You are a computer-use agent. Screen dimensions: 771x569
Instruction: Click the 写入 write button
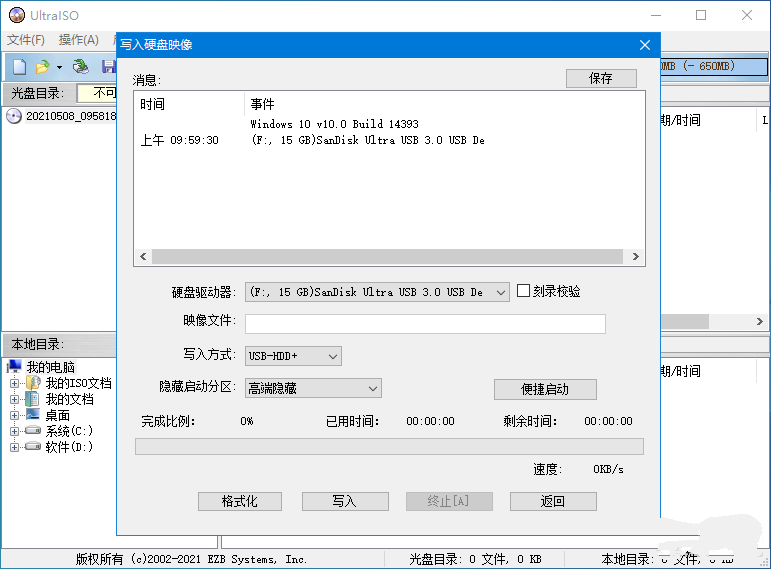[344, 501]
